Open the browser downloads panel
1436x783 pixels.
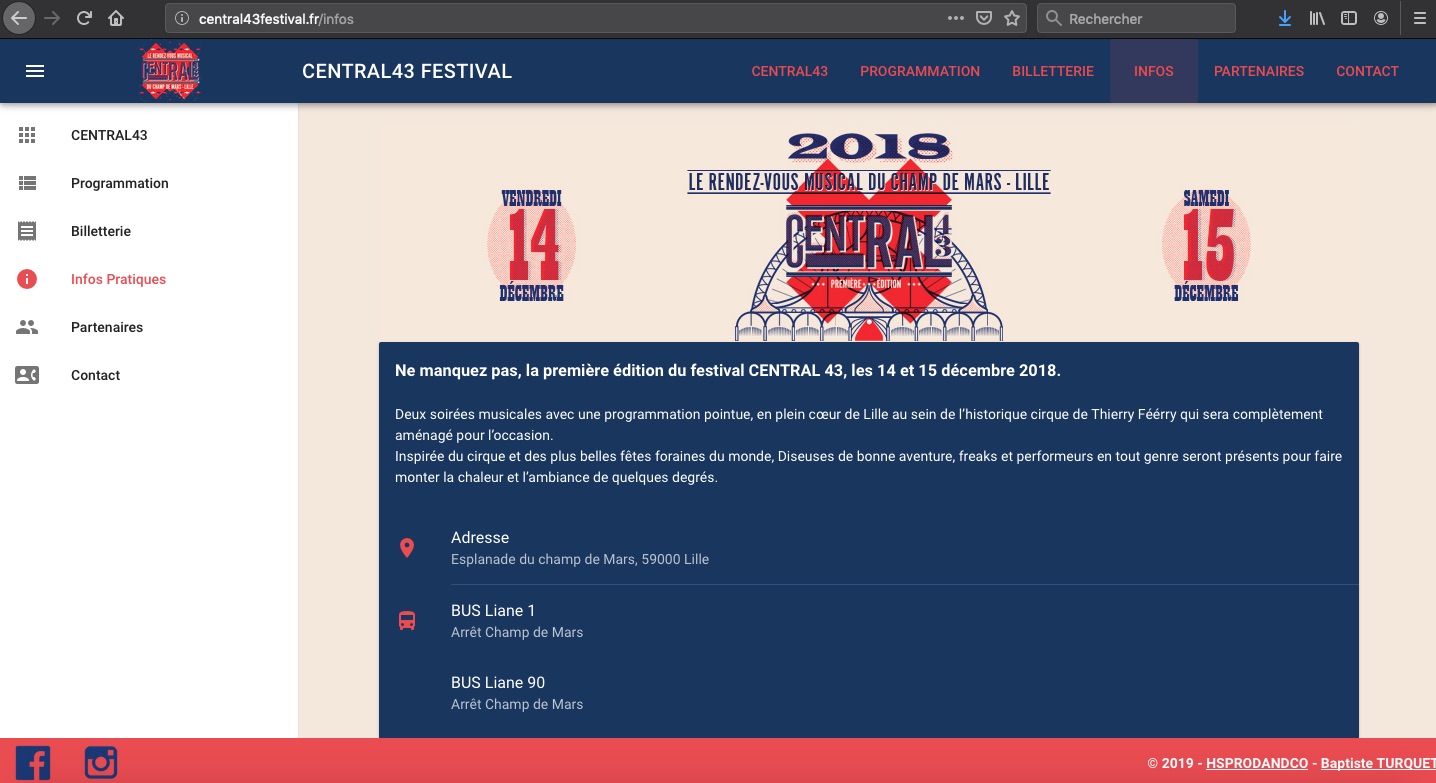(x=1285, y=18)
